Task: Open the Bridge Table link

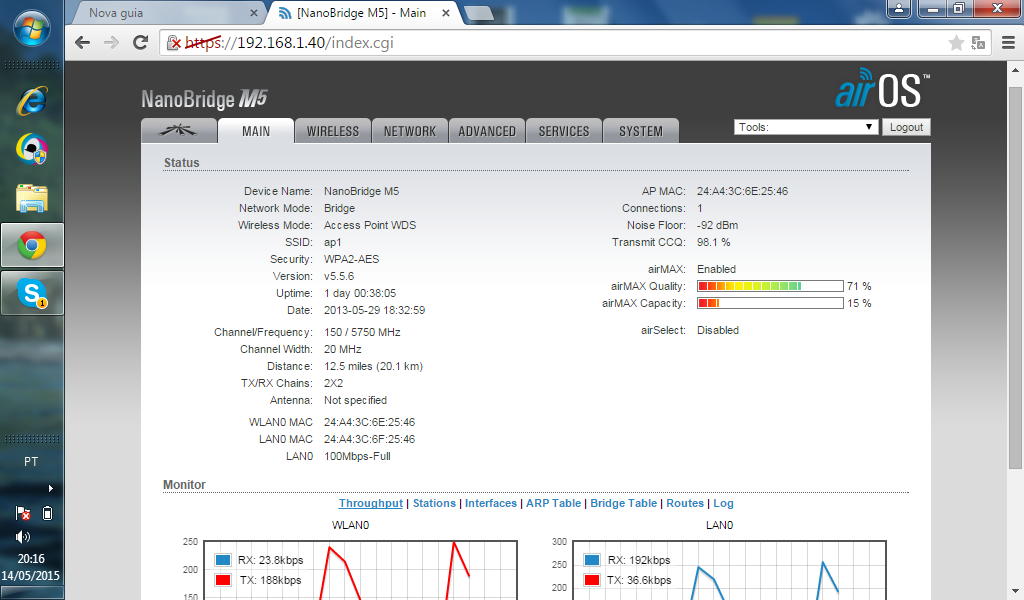Action: tap(624, 503)
